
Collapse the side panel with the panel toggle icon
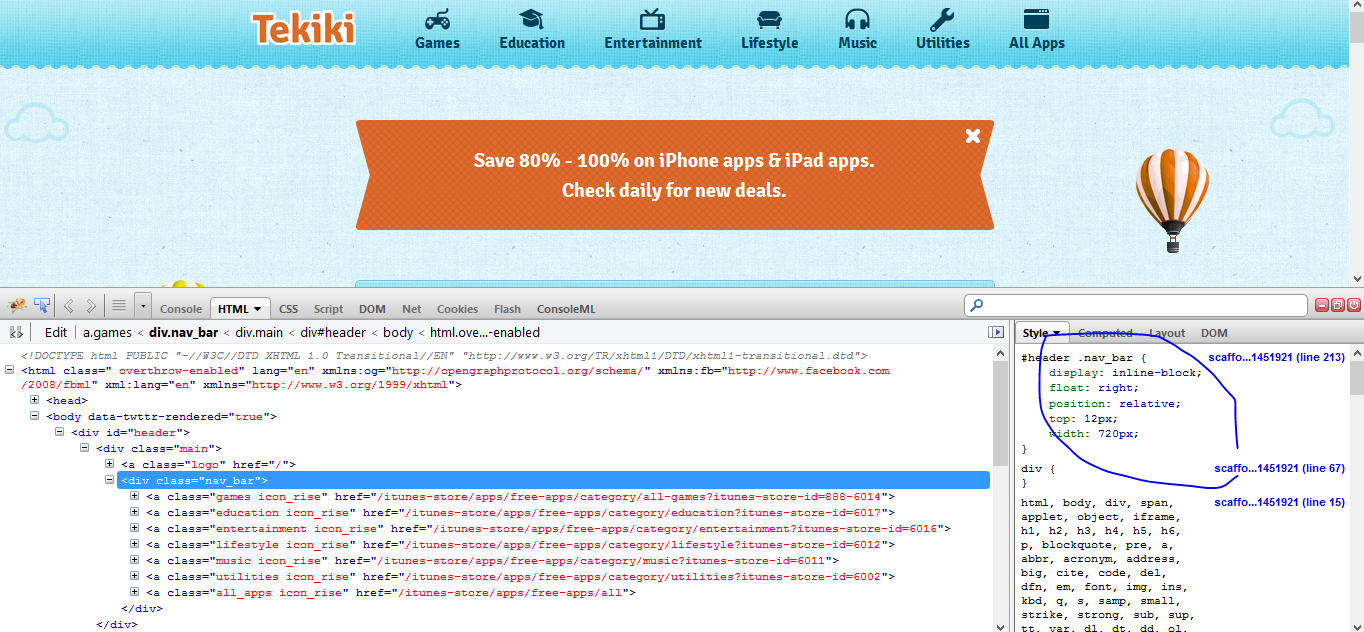pos(996,332)
